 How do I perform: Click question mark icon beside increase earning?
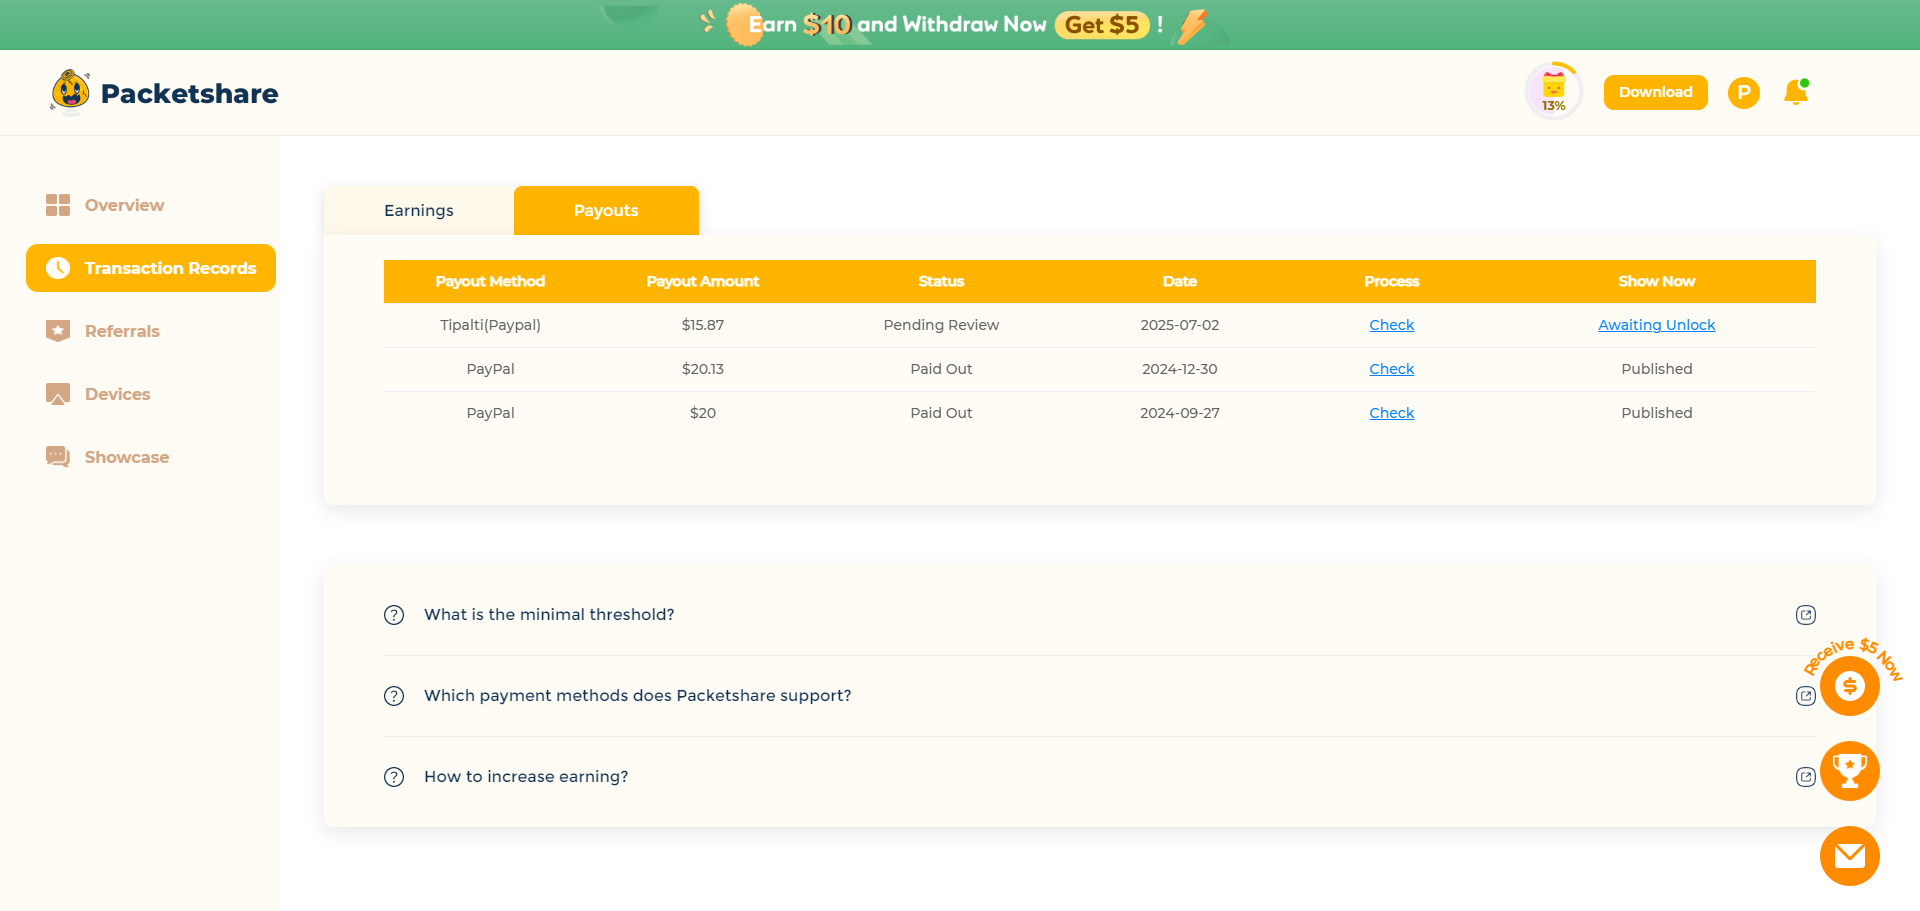tap(394, 777)
